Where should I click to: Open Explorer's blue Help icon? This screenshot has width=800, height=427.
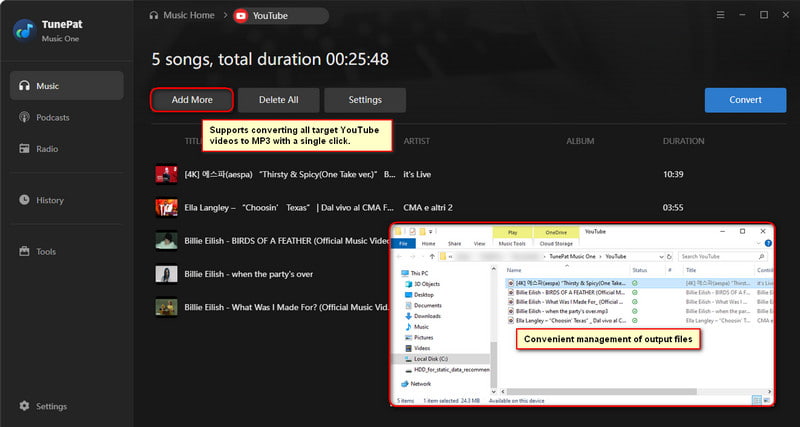[768, 244]
